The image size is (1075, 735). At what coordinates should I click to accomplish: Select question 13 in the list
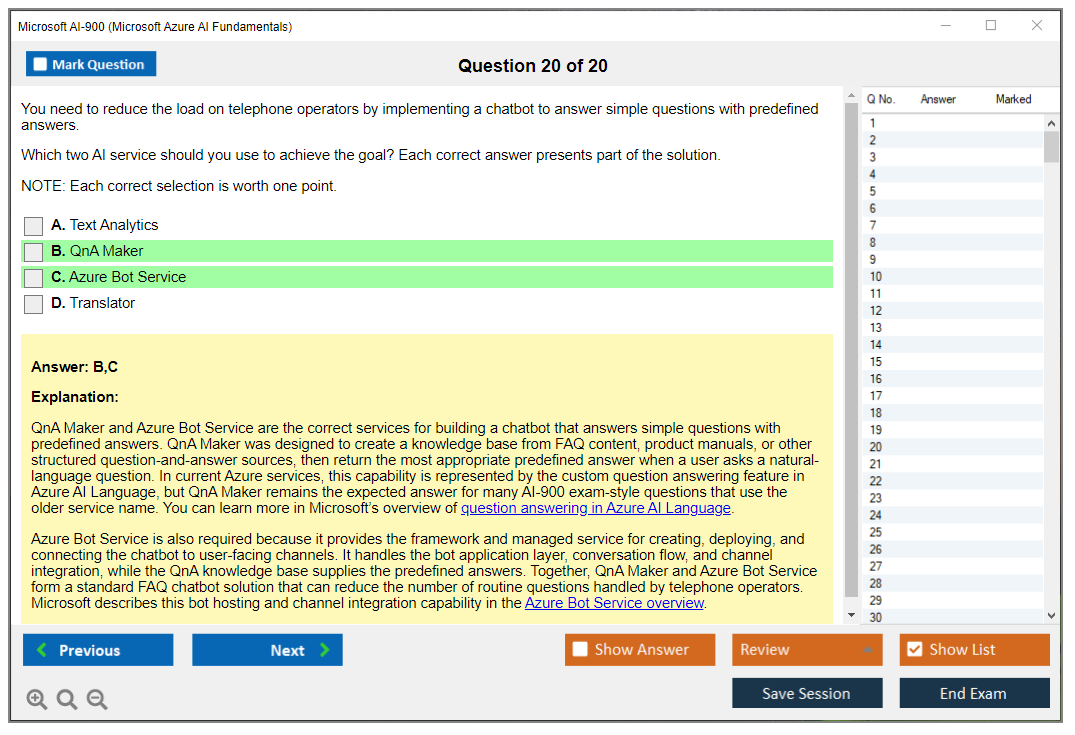point(953,328)
